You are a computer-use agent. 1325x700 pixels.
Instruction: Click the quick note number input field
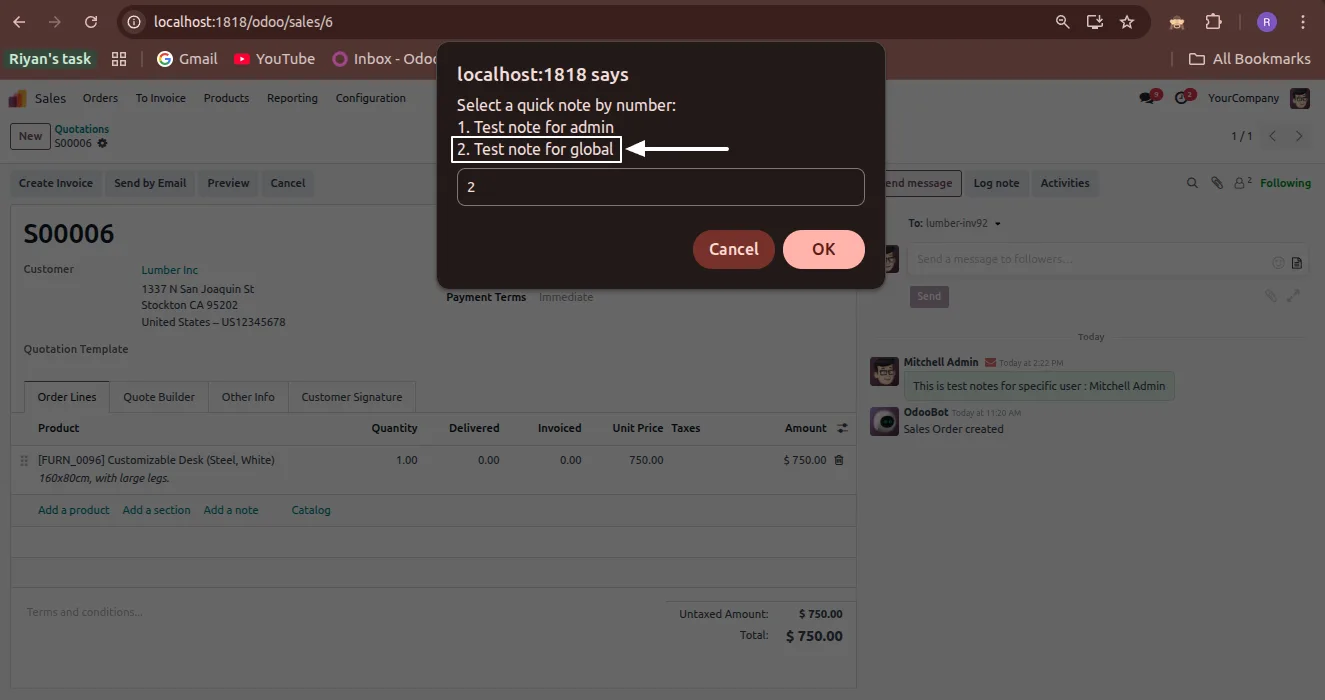pyautogui.click(x=660, y=187)
